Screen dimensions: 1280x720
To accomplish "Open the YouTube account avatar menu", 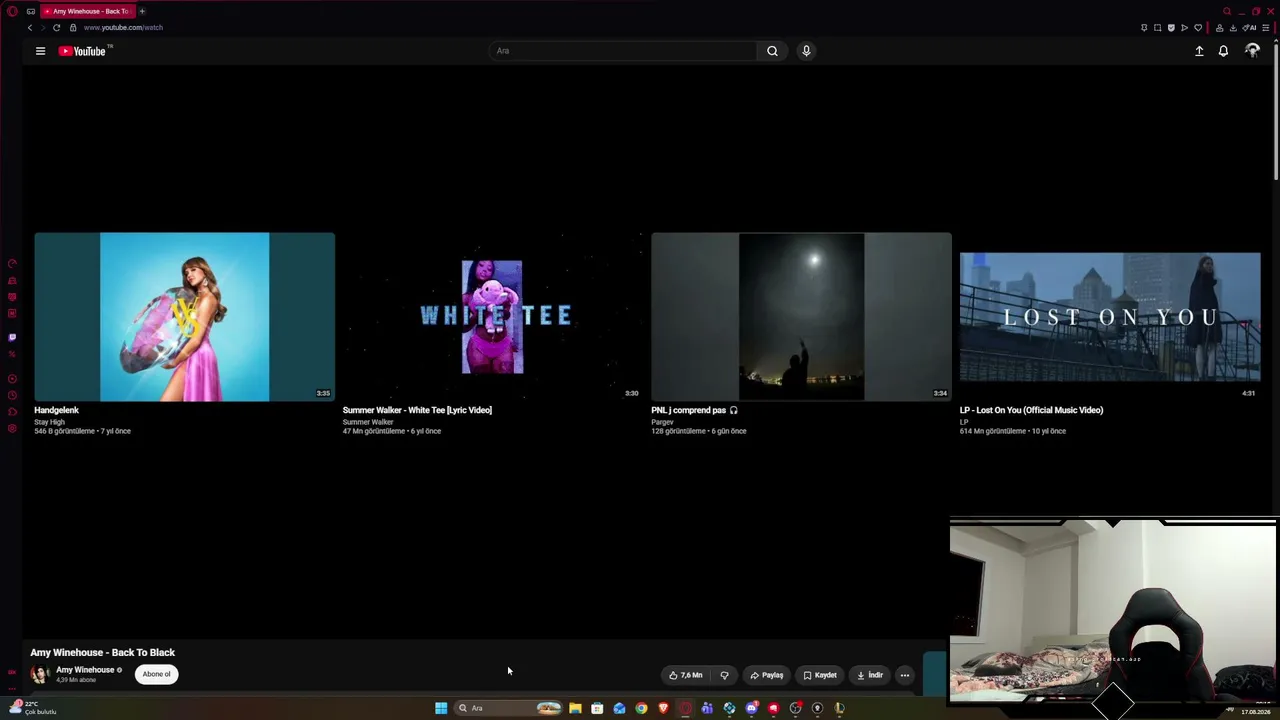I will (1252, 51).
